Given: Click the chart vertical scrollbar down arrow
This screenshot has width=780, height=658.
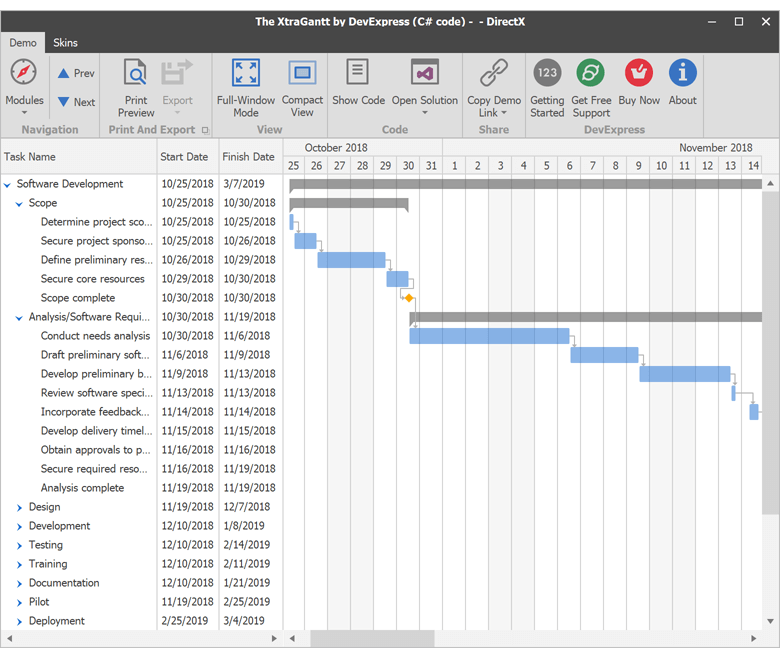Looking at the screenshot, I should tap(770, 621).
